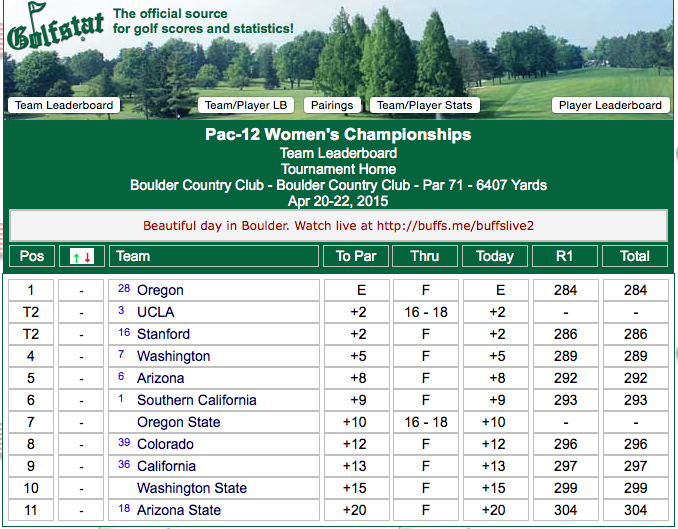Open Team/Player Stats

coord(425,105)
